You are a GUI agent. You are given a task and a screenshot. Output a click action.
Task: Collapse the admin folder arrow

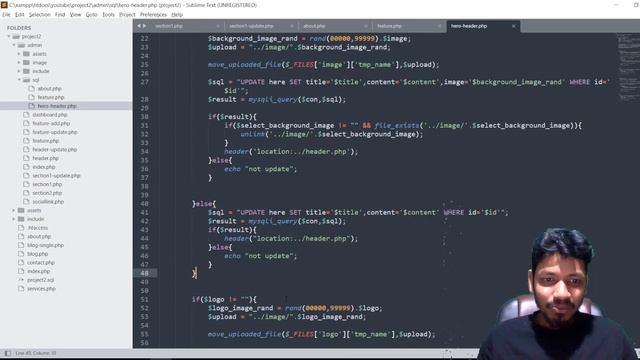coord(13,45)
